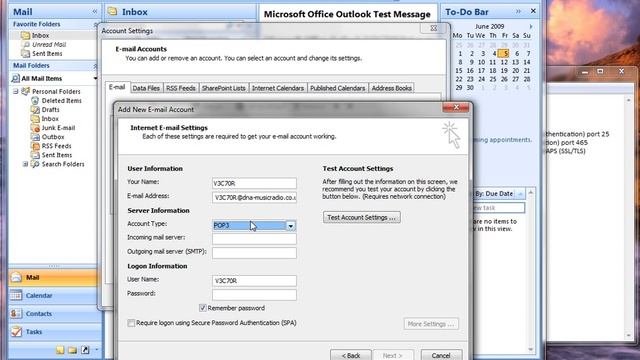
Task: Open the Inbox favorite folder icon
Action: pos(26,36)
